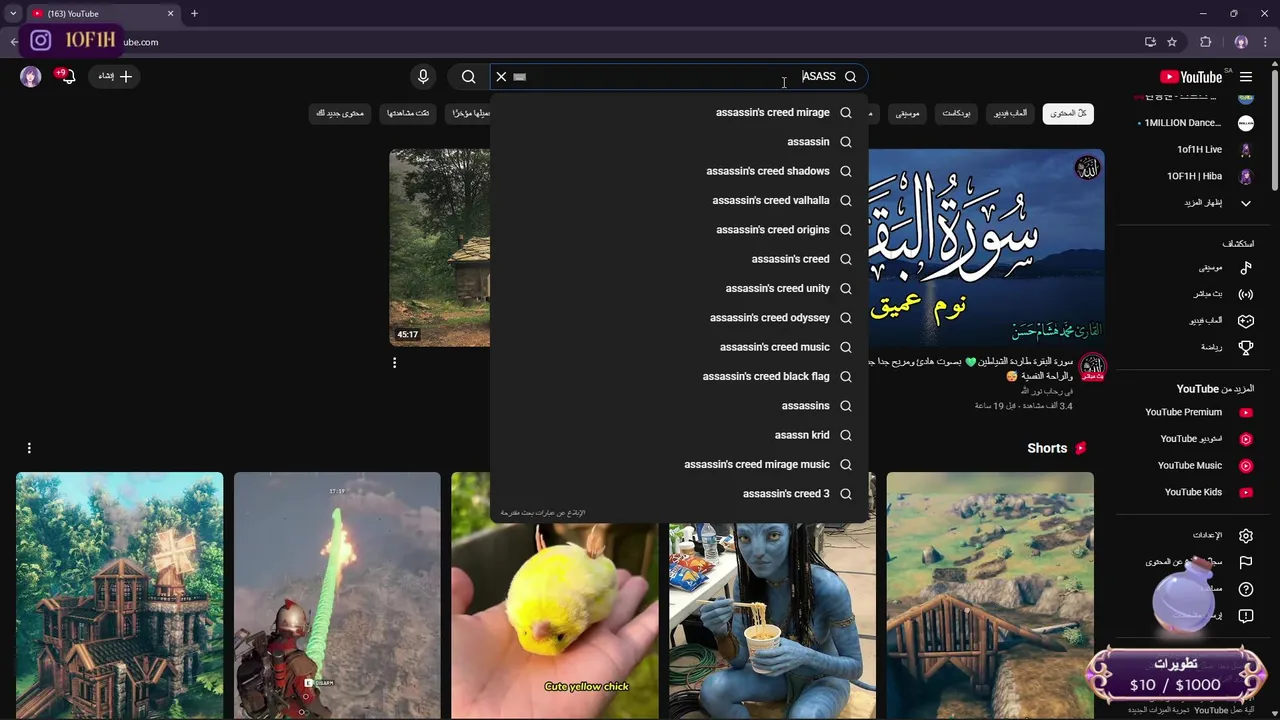This screenshot has width=1280, height=720.
Task: Open Sports trophy icon in Explore
Action: pyautogui.click(x=1246, y=348)
